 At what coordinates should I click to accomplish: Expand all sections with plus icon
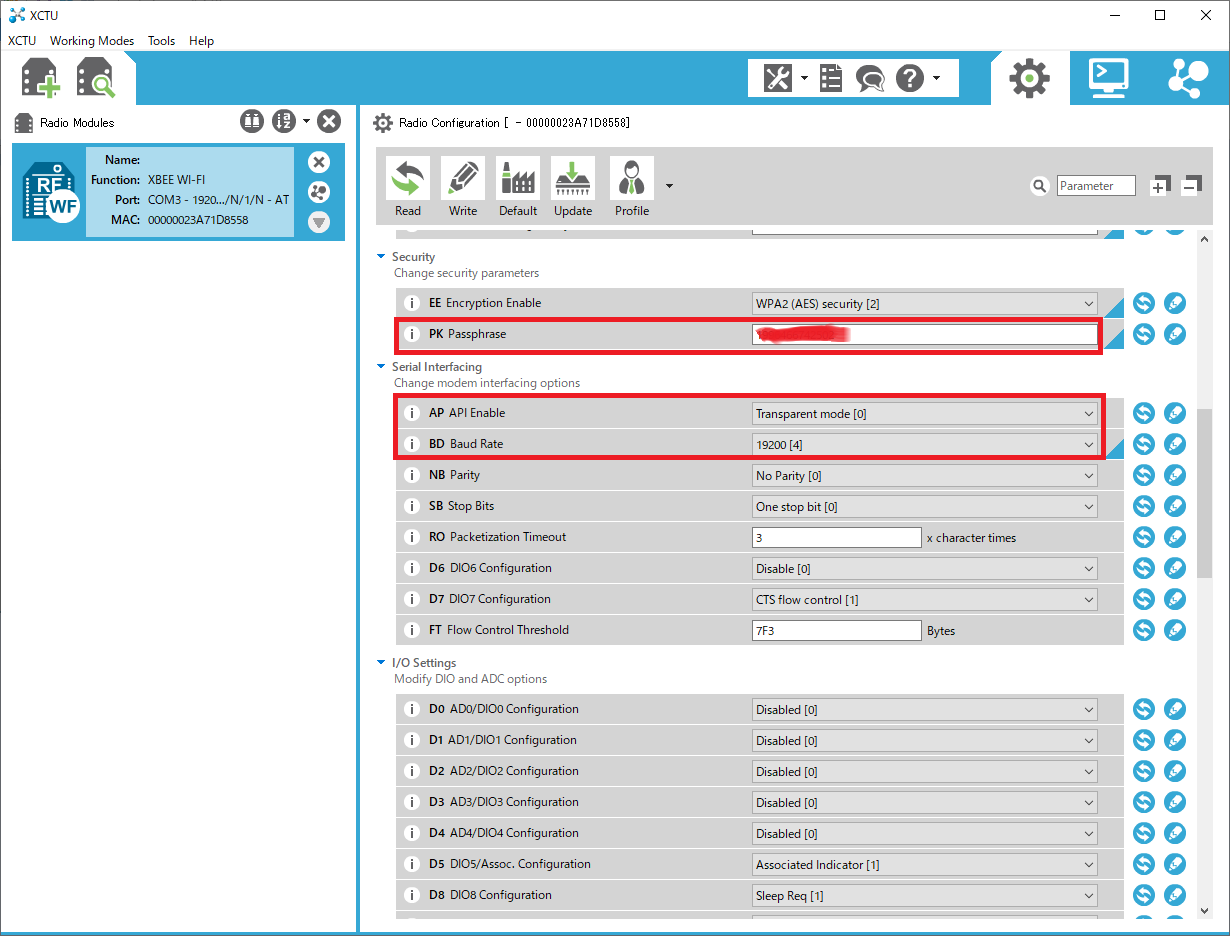pyautogui.click(x=1160, y=186)
